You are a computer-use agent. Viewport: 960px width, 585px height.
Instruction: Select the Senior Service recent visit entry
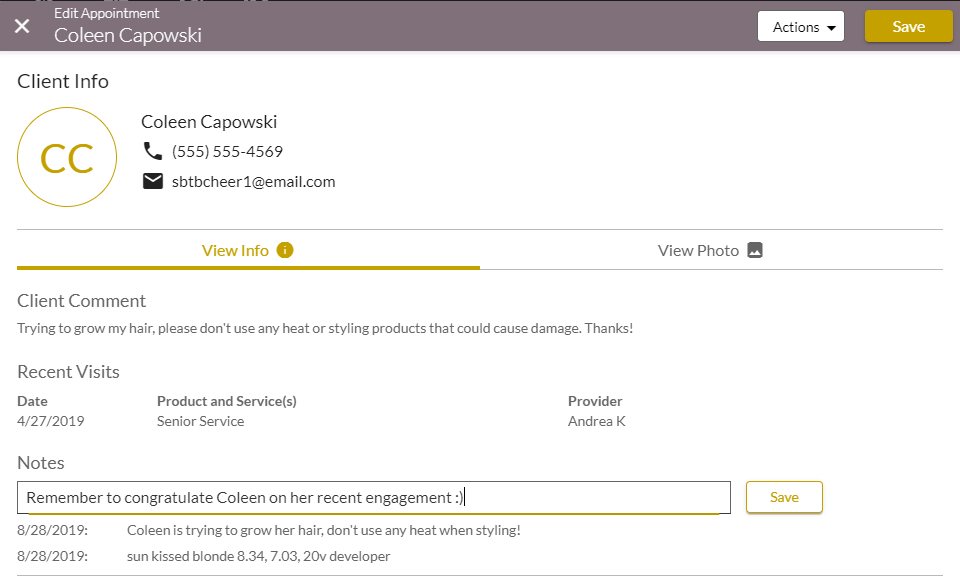[x=200, y=421]
